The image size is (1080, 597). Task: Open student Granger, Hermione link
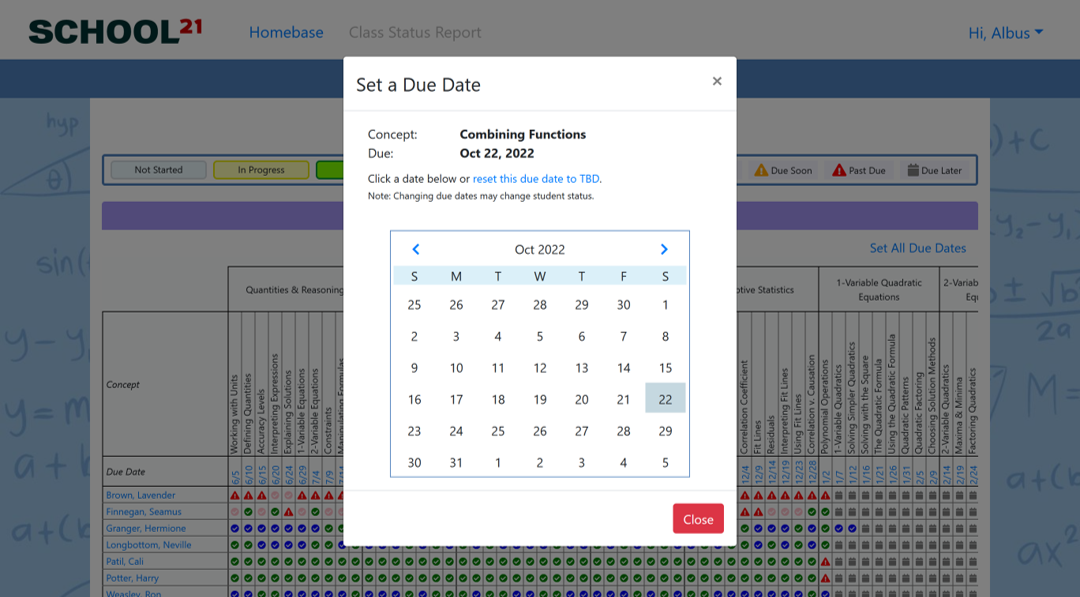click(x=146, y=528)
